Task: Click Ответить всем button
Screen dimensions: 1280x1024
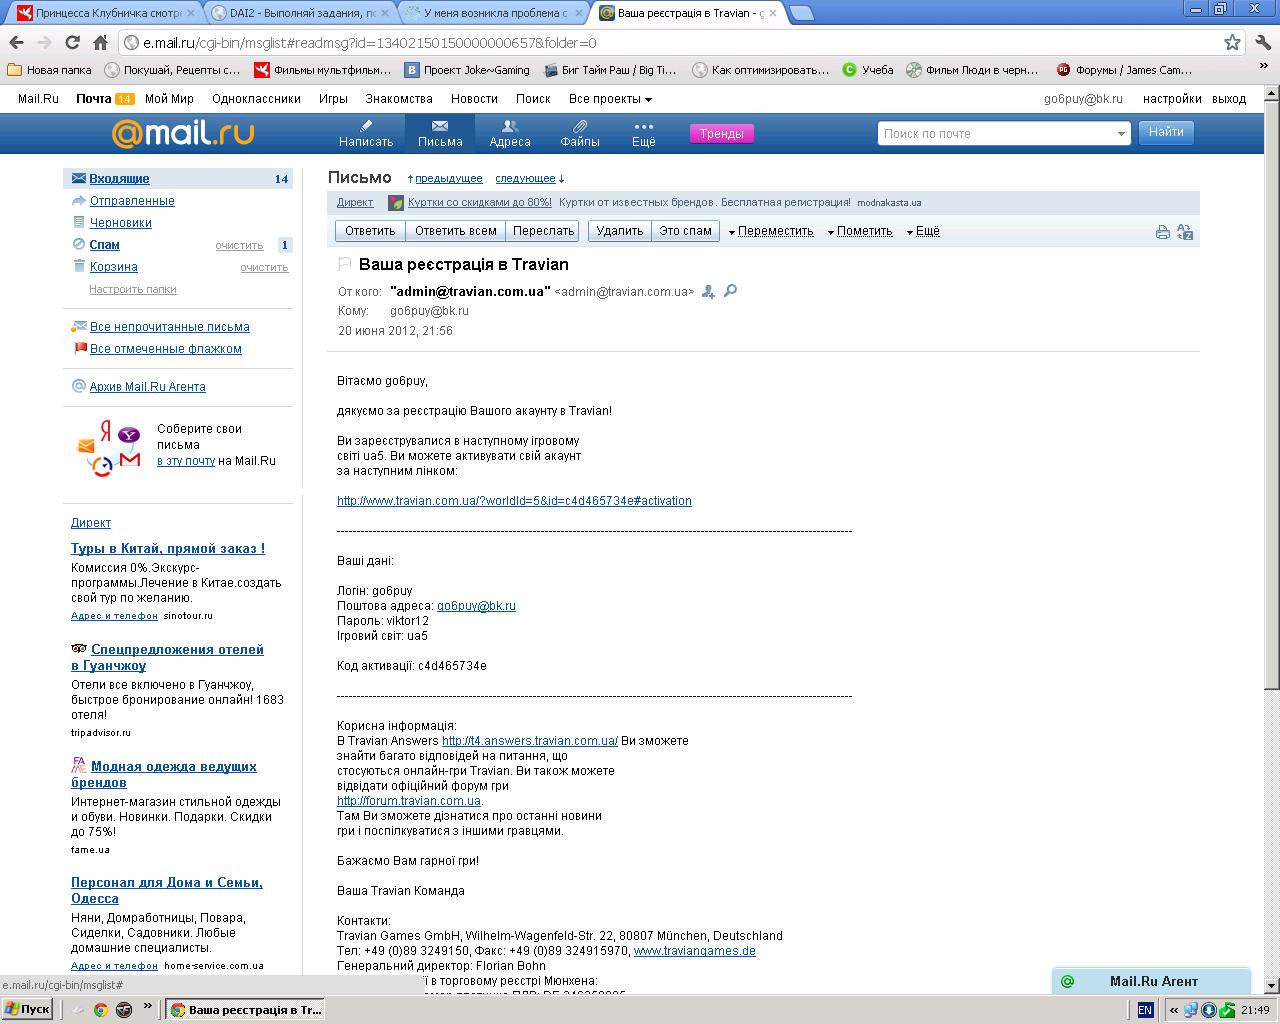Action: [x=455, y=231]
